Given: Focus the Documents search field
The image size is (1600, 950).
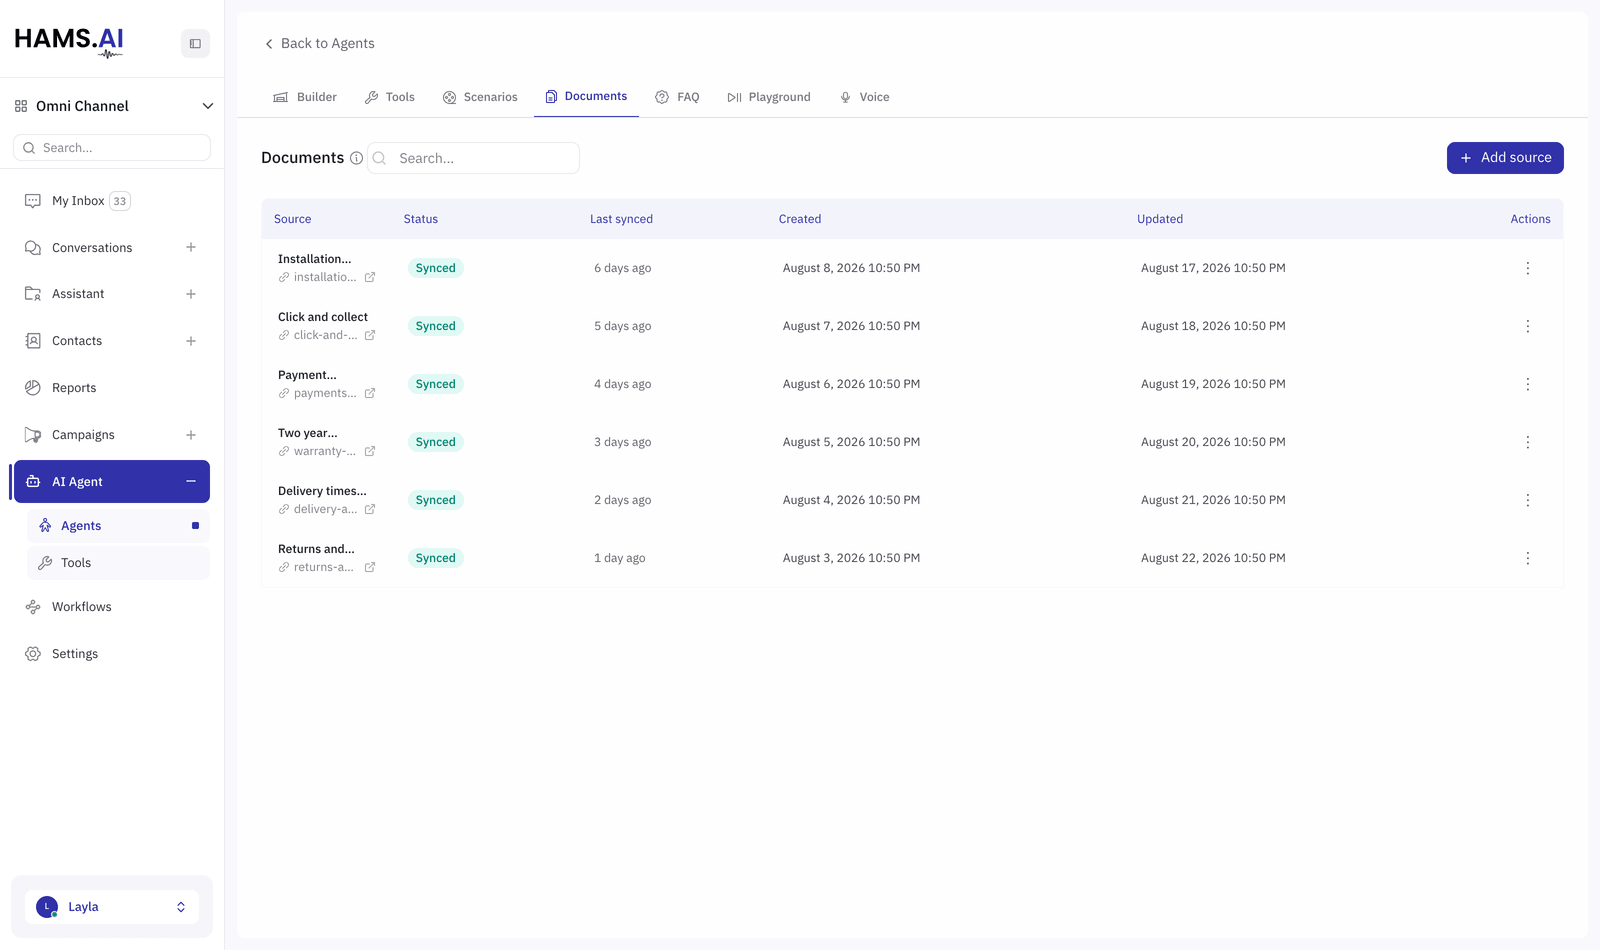Looking at the screenshot, I should click(473, 158).
